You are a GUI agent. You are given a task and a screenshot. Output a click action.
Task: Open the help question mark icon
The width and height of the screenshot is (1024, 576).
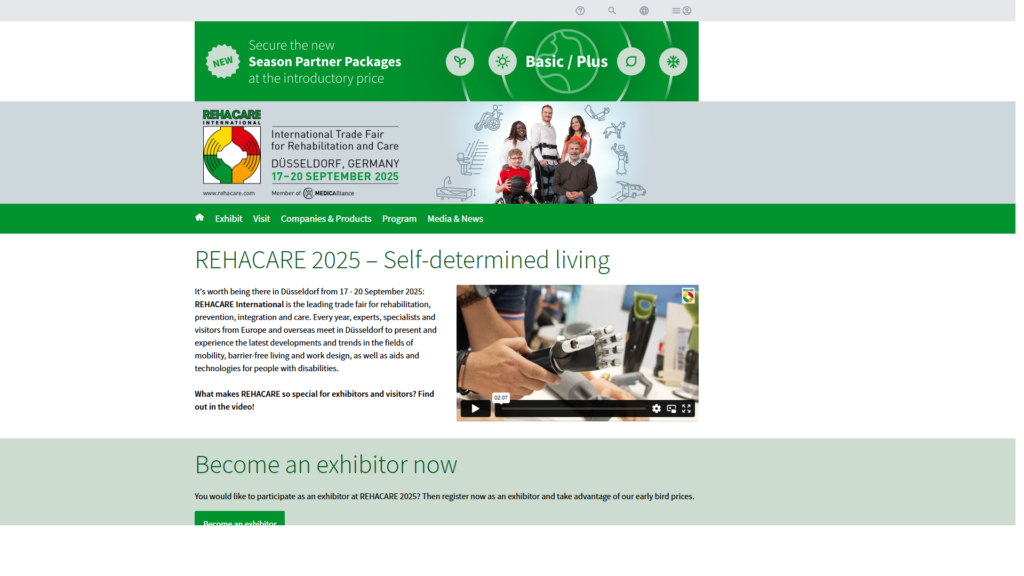coord(580,10)
